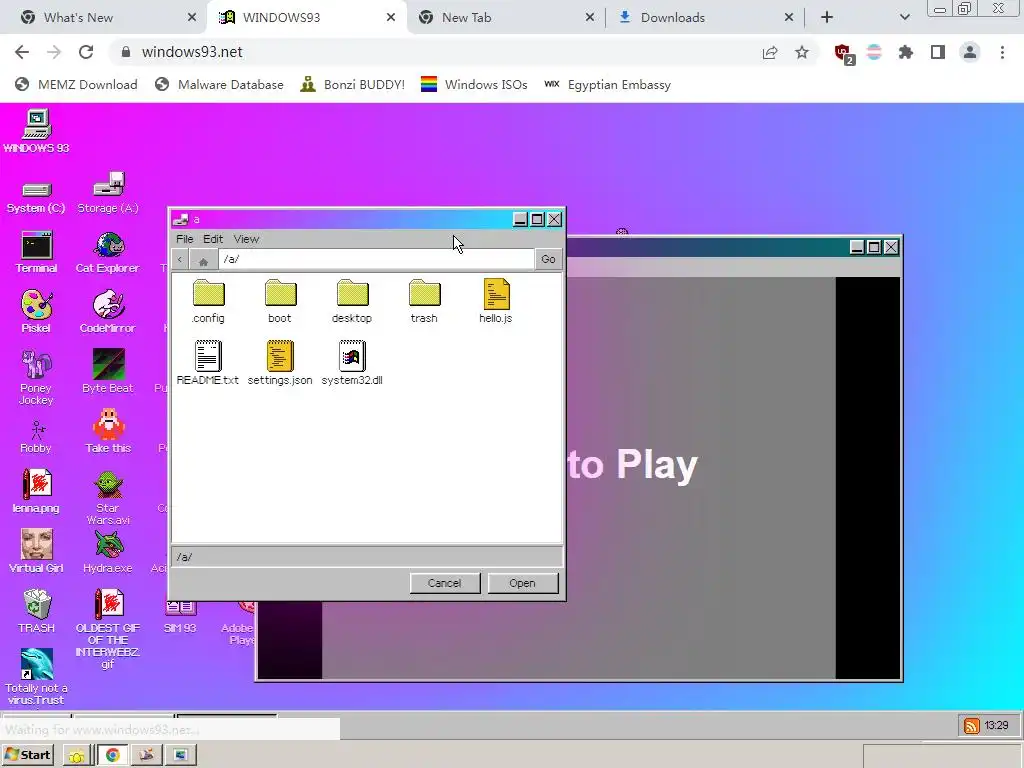The width and height of the screenshot is (1024, 768).
Task: Switch to the Downloads browser tab
Action: coord(705,18)
